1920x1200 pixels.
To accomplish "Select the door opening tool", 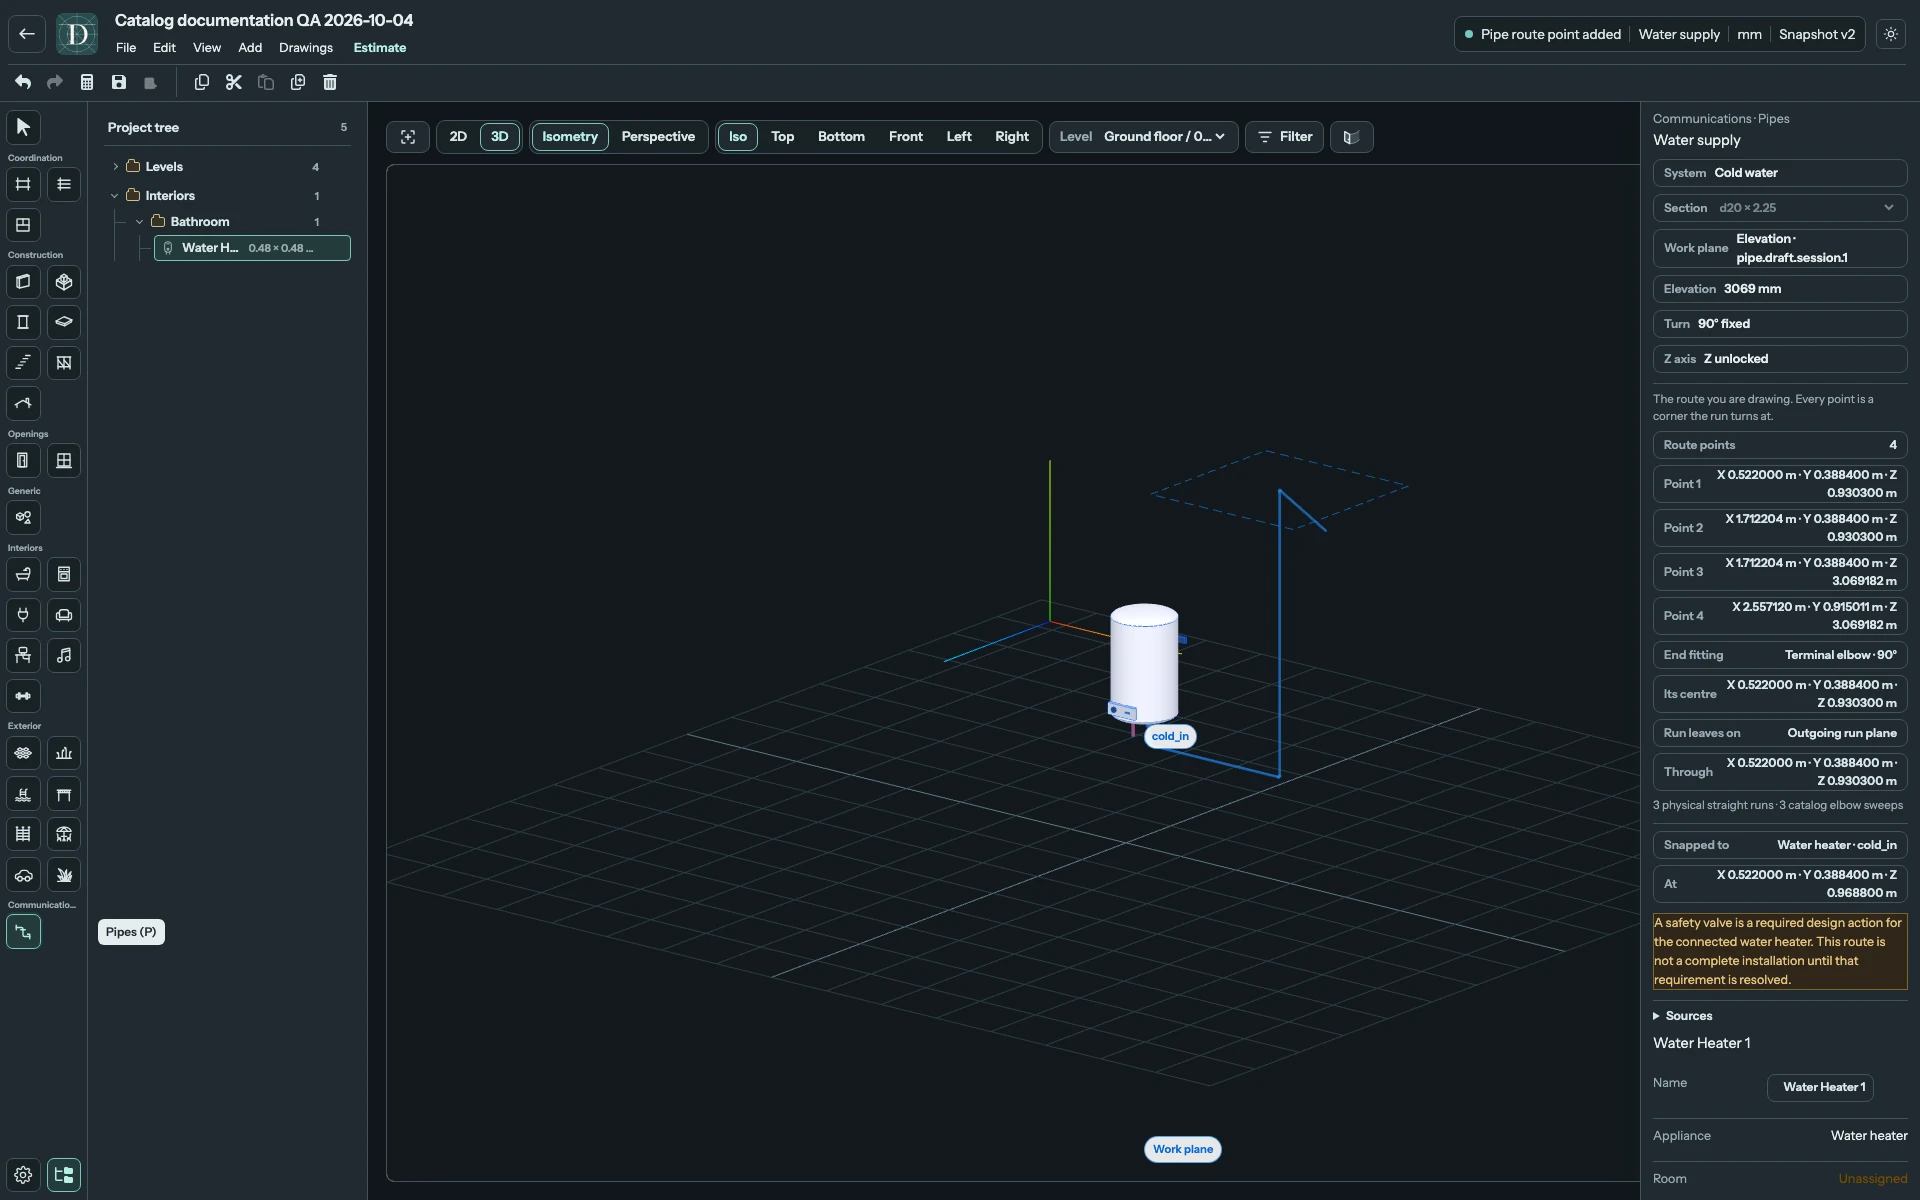I will 23,461.
